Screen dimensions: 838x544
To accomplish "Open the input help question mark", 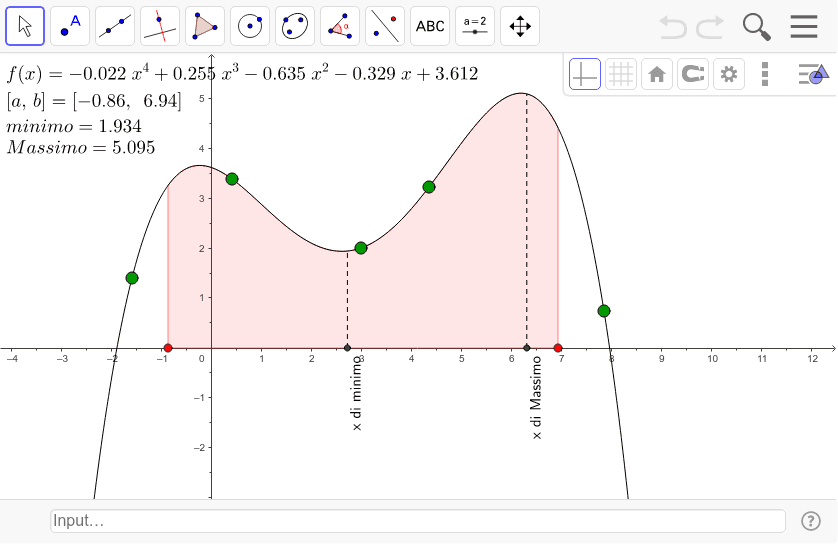I will (811, 520).
